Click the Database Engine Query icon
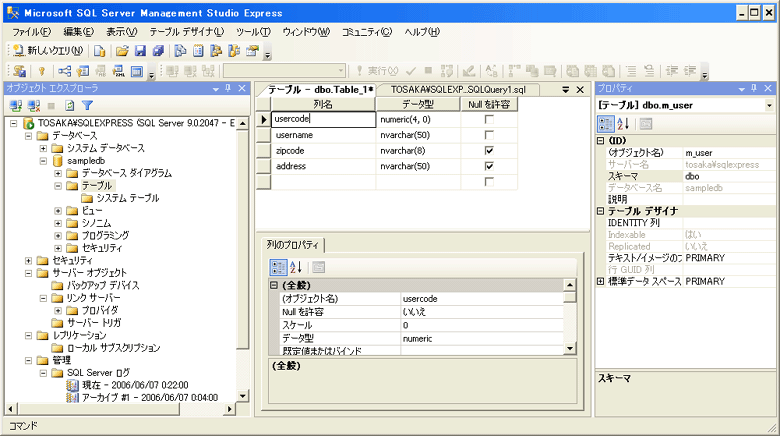Screen dimensions: 780x436 pyautogui.click(x=99, y=51)
